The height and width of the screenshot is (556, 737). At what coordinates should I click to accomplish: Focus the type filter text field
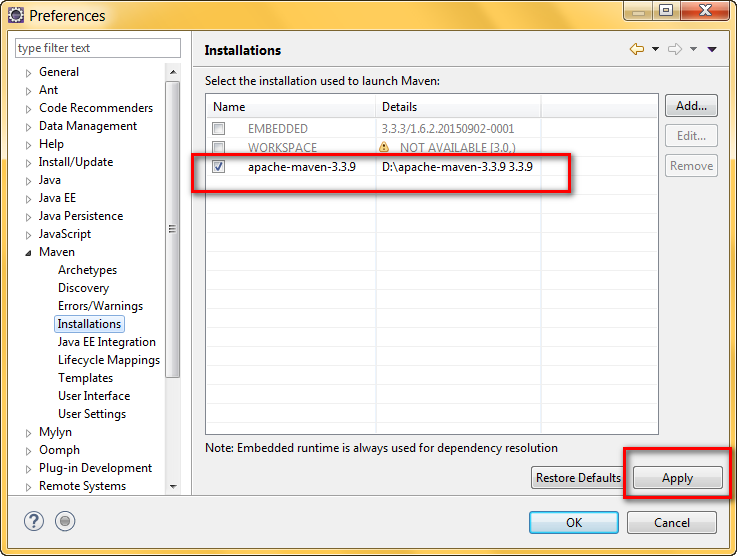click(x=98, y=48)
